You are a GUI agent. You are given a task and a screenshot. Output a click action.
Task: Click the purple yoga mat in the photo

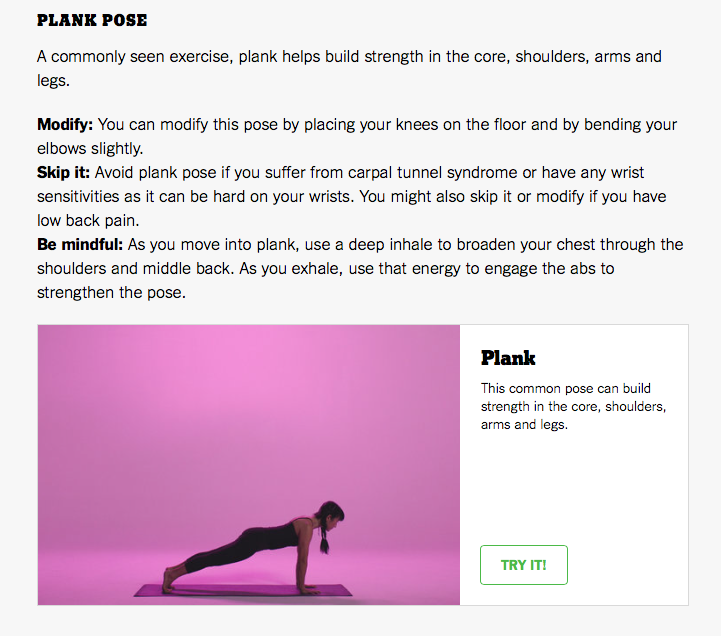pyautogui.click(x=243, y=590)
